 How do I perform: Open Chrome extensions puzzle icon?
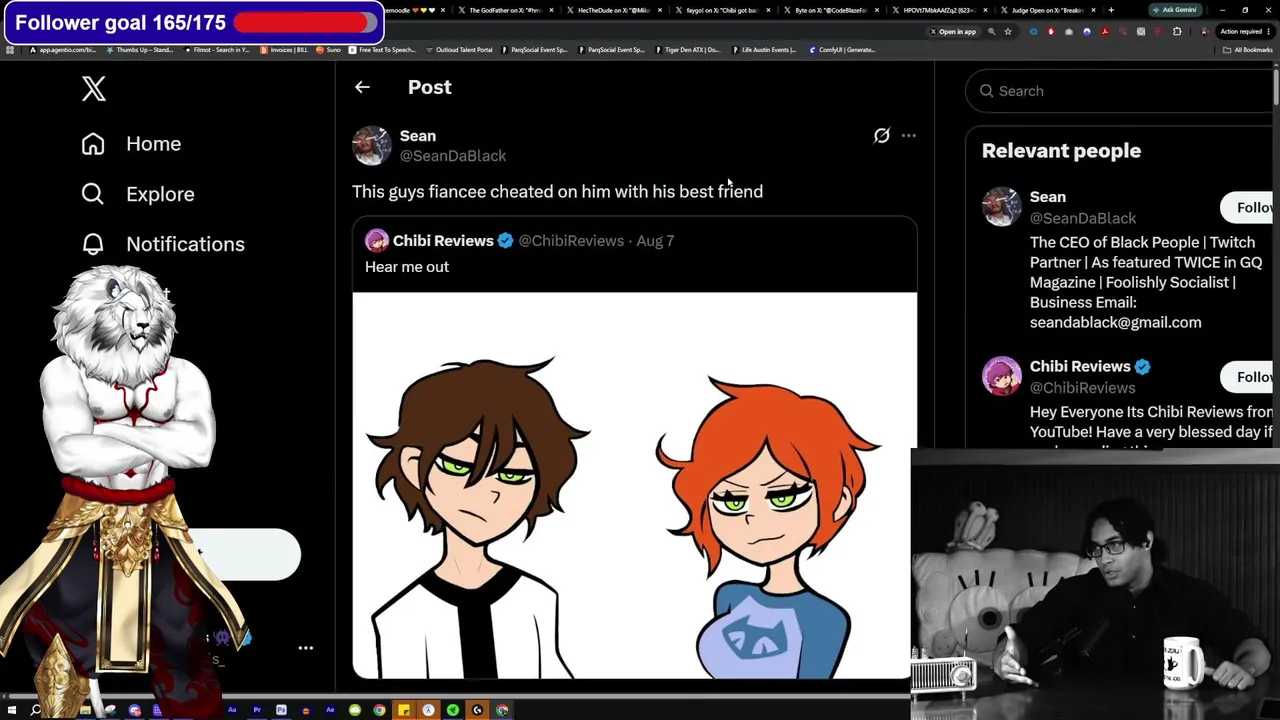point(1177,32)
